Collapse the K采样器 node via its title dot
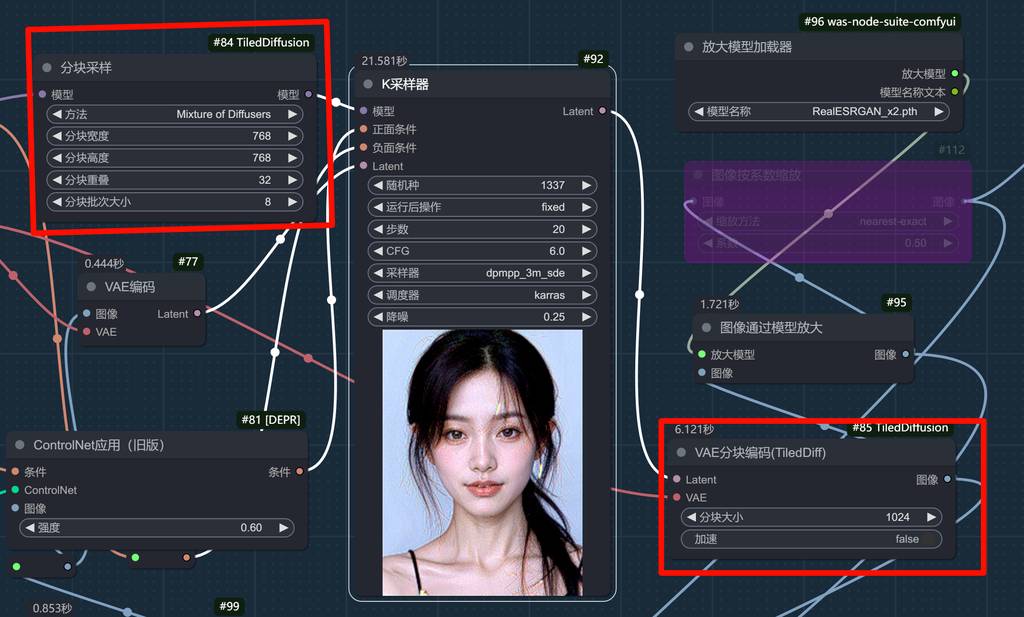 tap(368, 85)
